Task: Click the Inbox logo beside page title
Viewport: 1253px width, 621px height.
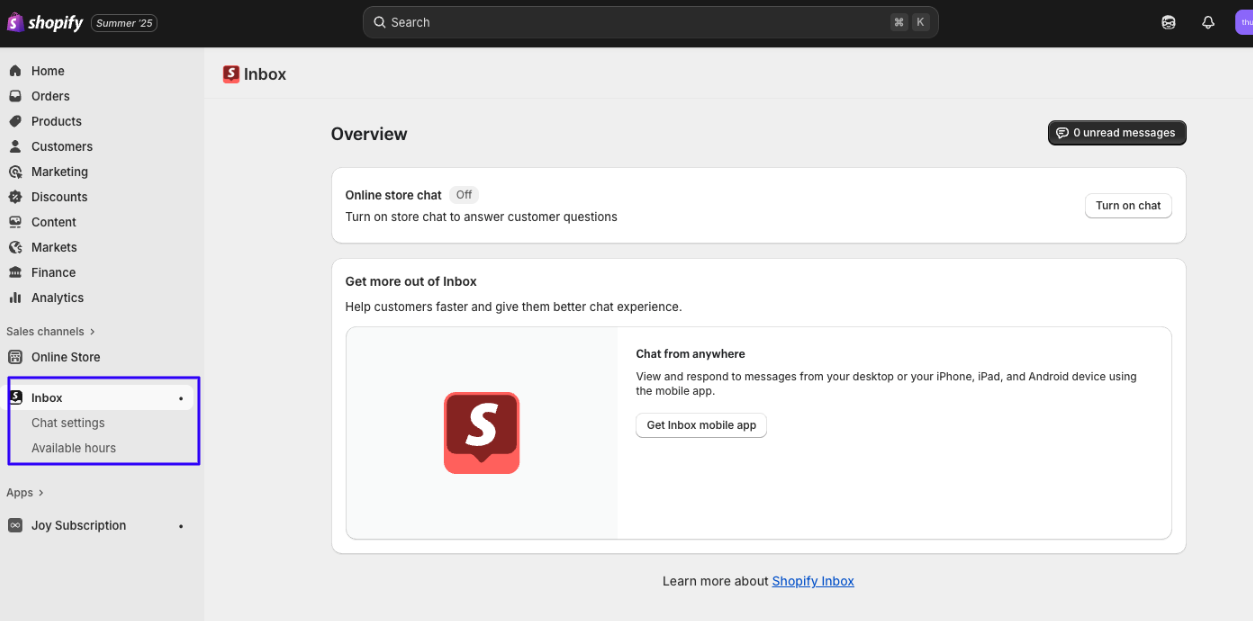Action: click(x=231, y=74)
